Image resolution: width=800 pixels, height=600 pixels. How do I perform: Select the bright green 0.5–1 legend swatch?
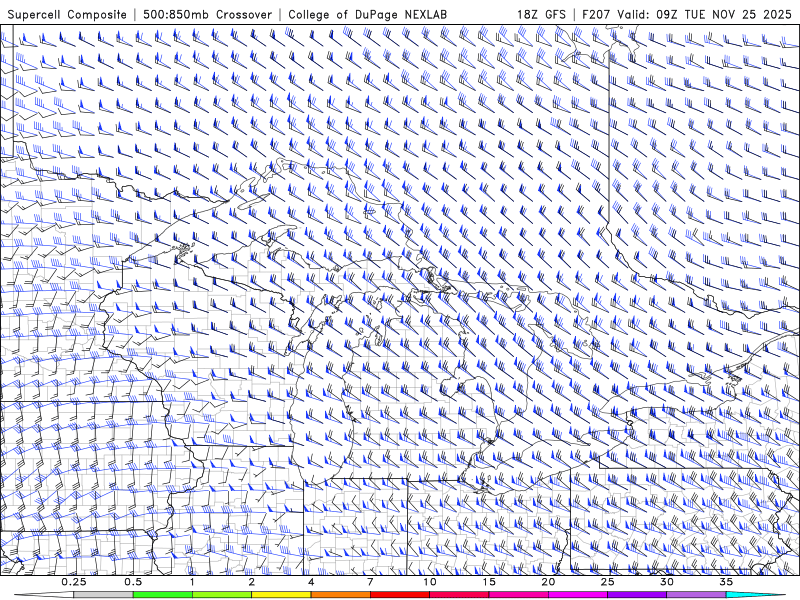pyautogui.click(x=163, y=595)
